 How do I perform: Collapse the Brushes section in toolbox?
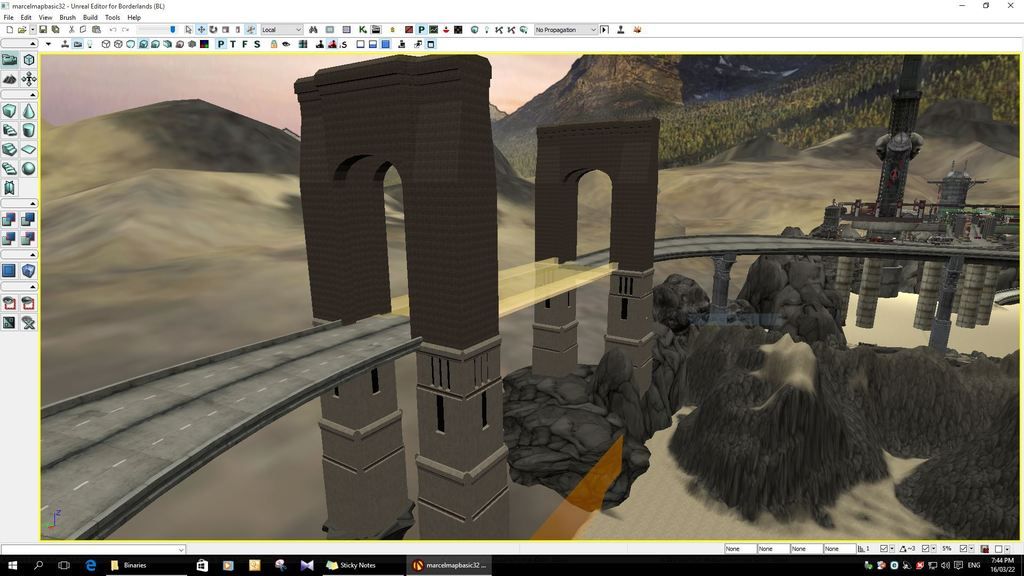pyautogui.click(x=20, y=95)
